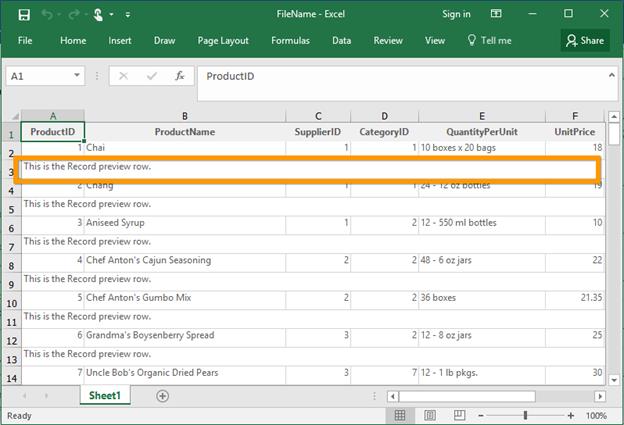
Task: Click the zoom out minus button
Action: point(481,416)
